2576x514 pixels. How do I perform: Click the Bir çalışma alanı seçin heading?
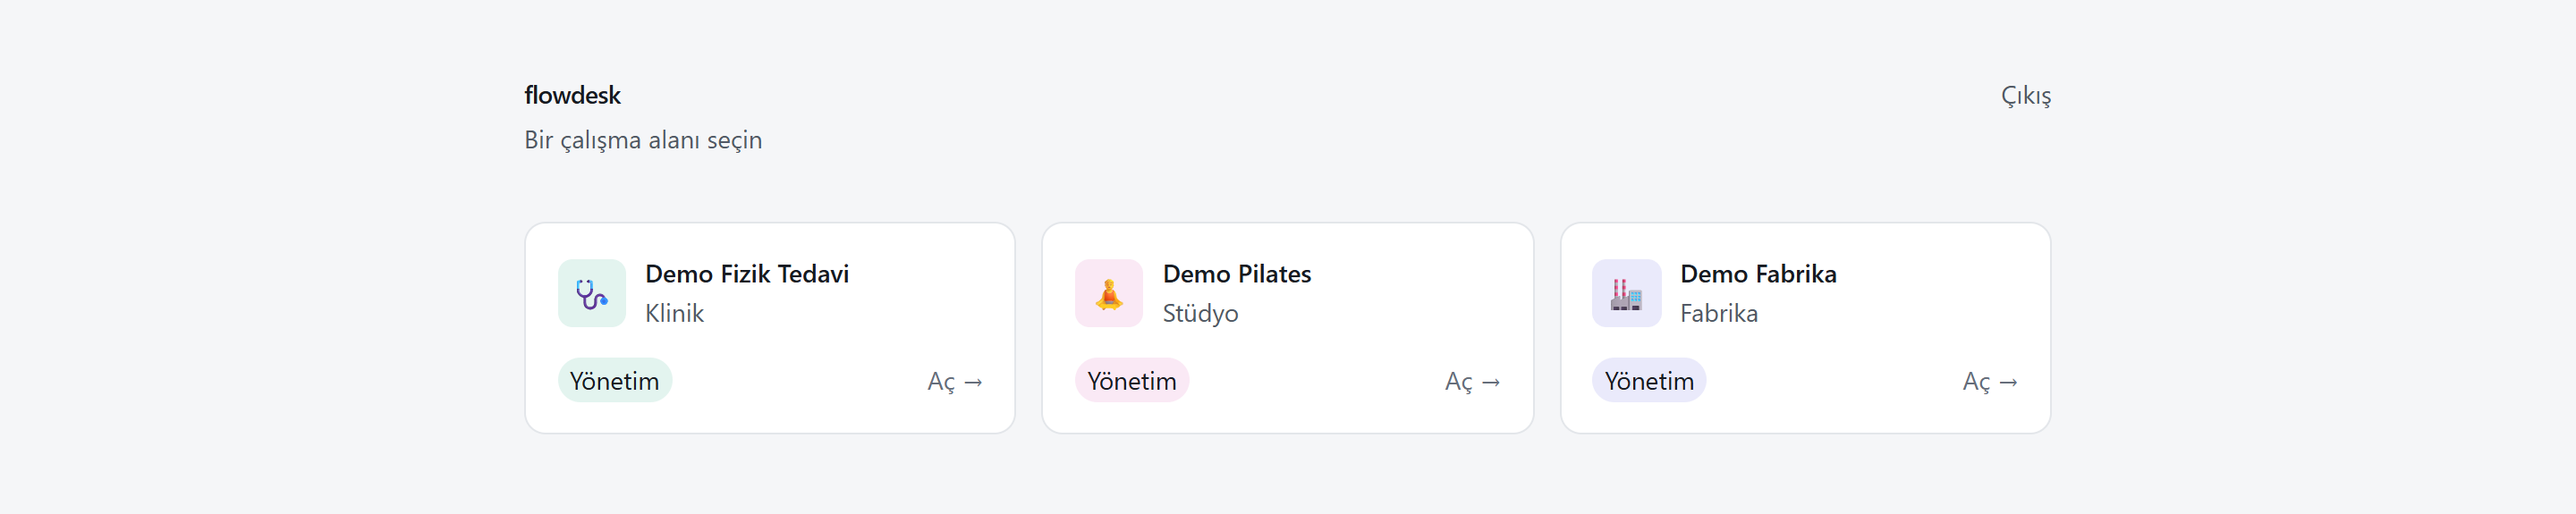point(643,140)
